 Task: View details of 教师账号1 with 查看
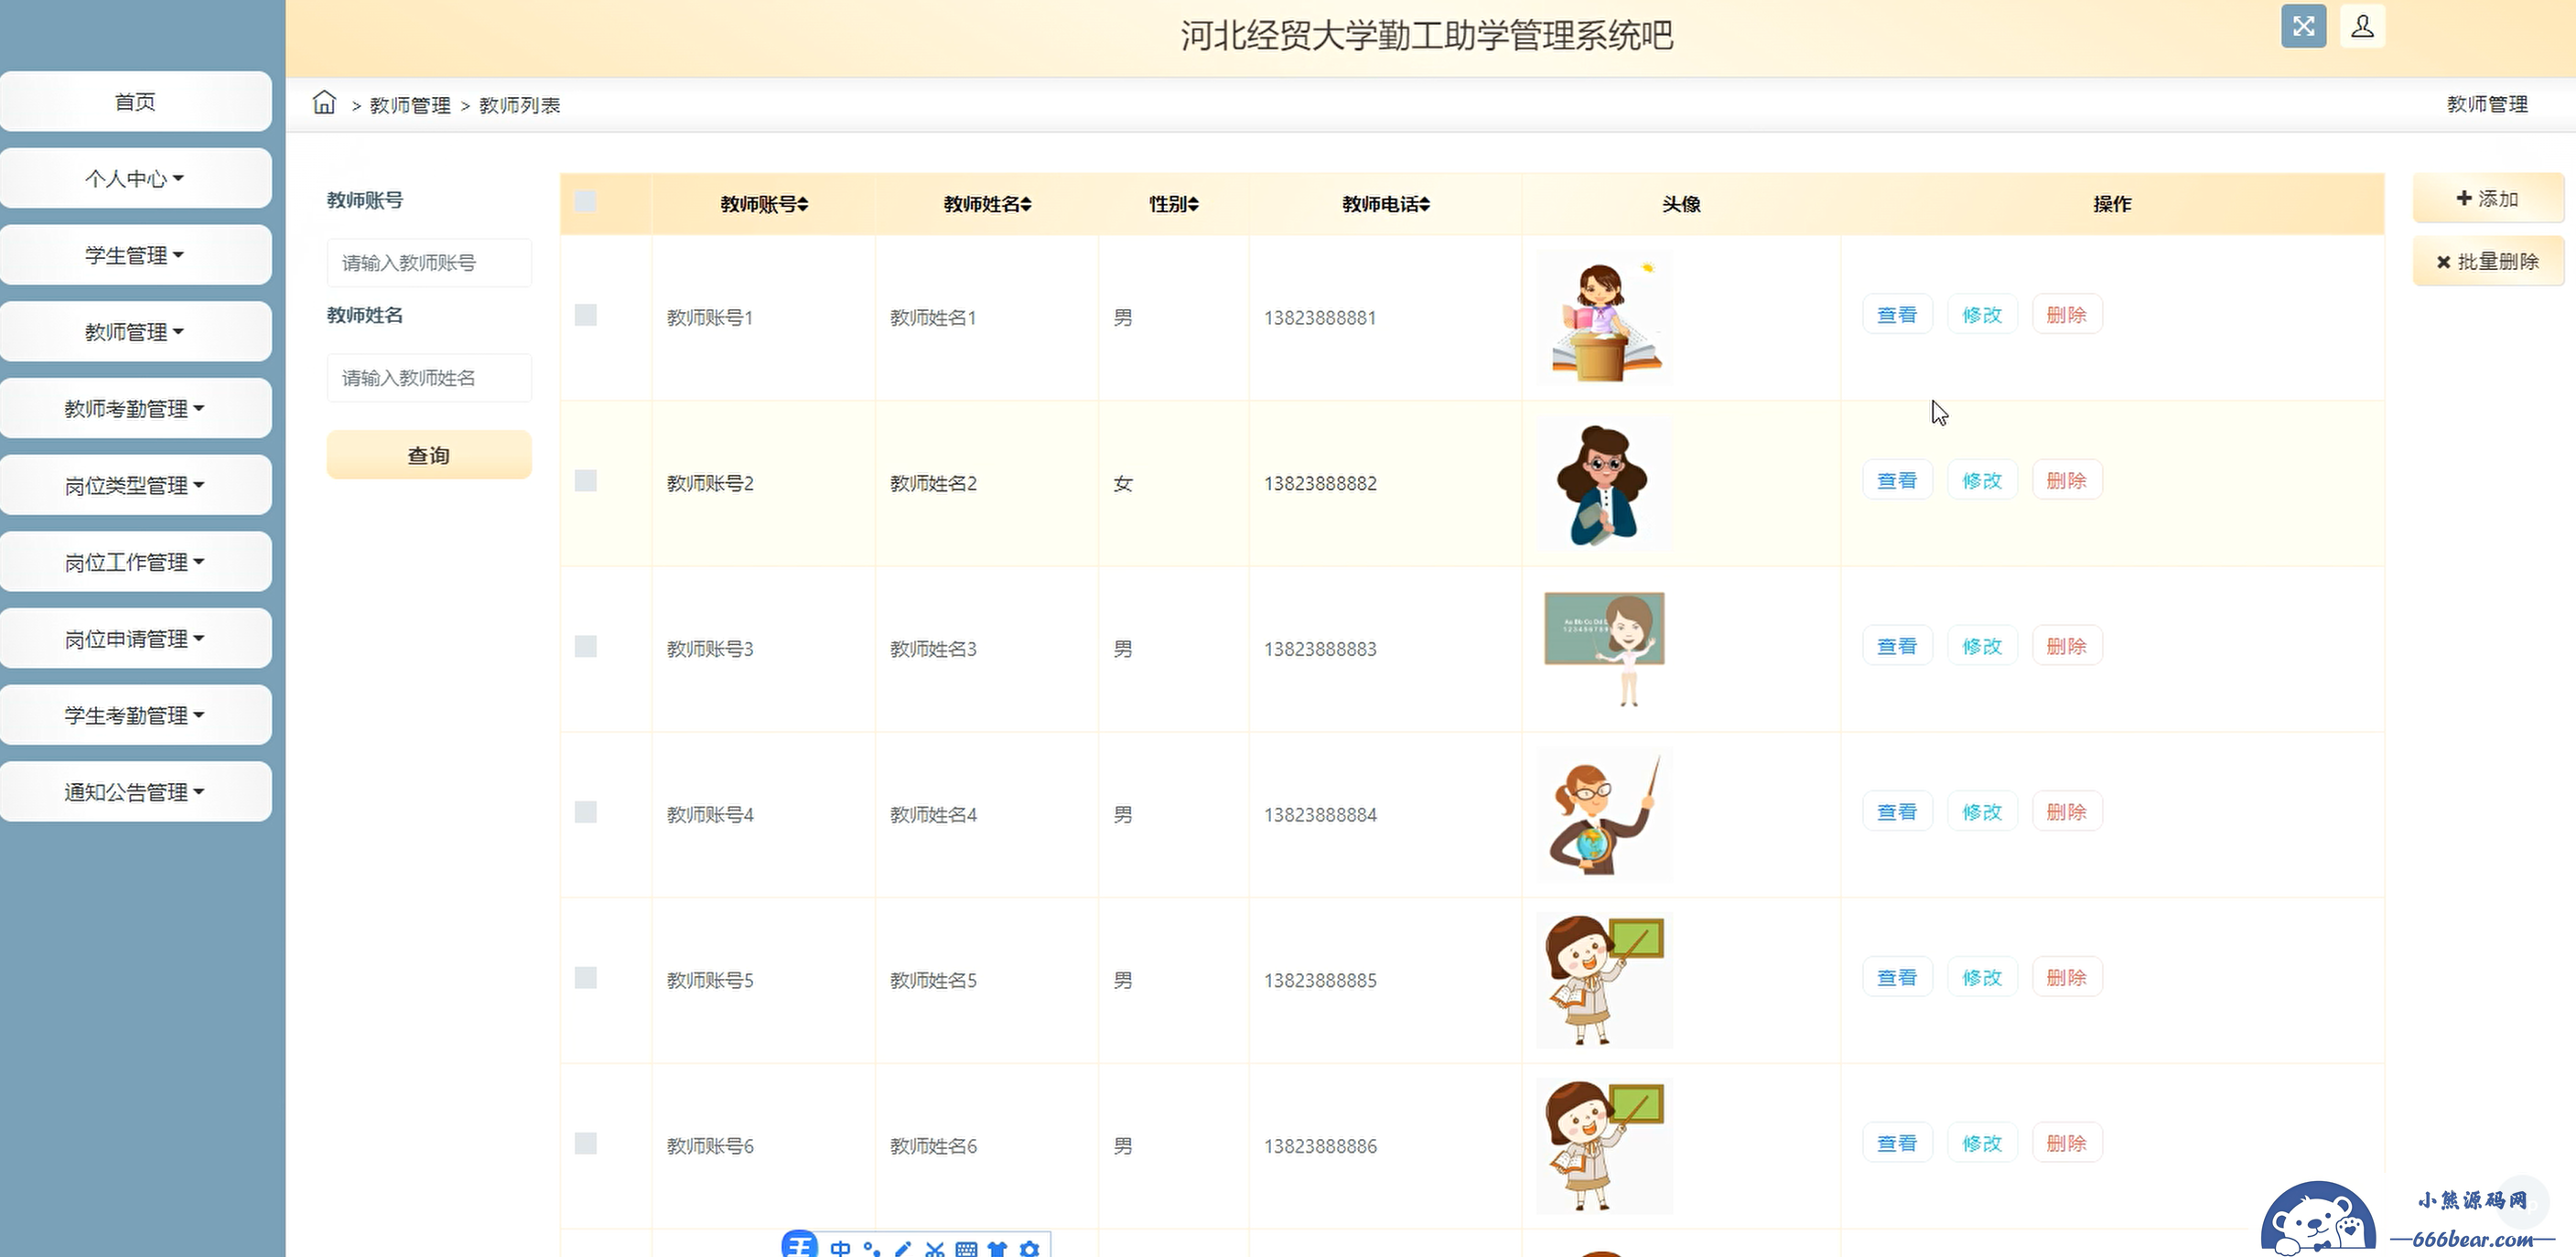coord(1897,315)
